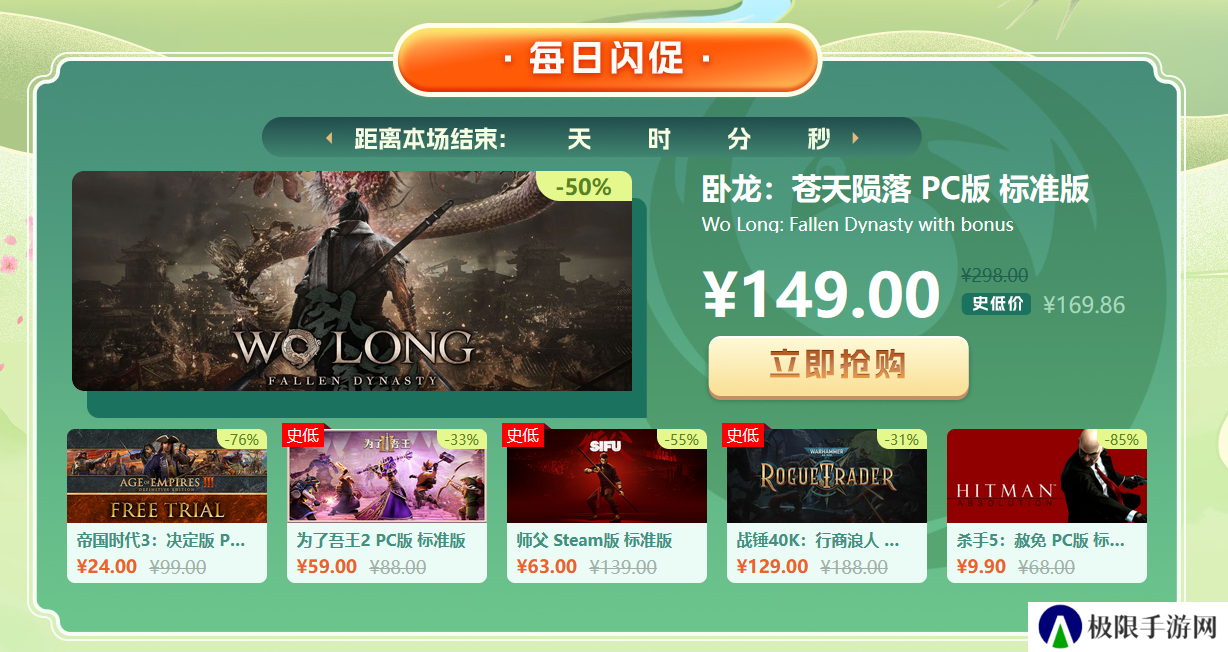Click the 卧龙：苍天陨落 PC版 标准版 title
The width and height of the screenshot is (1228, 652).
(895, 189)
